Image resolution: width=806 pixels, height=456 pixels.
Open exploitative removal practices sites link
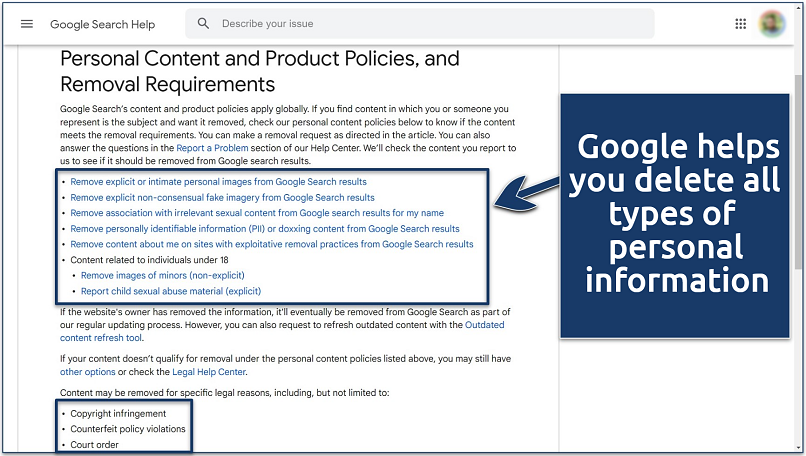(x=272, y=244)
